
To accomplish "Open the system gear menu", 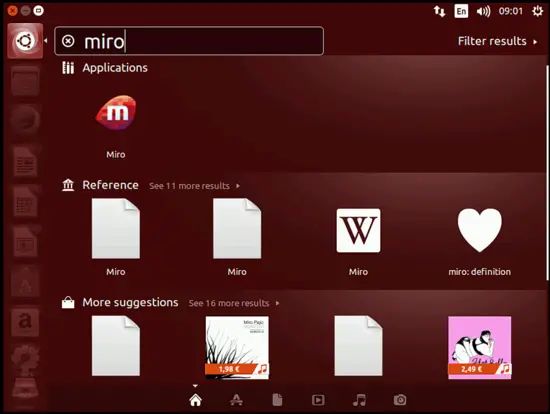I will tap(537, 11).
